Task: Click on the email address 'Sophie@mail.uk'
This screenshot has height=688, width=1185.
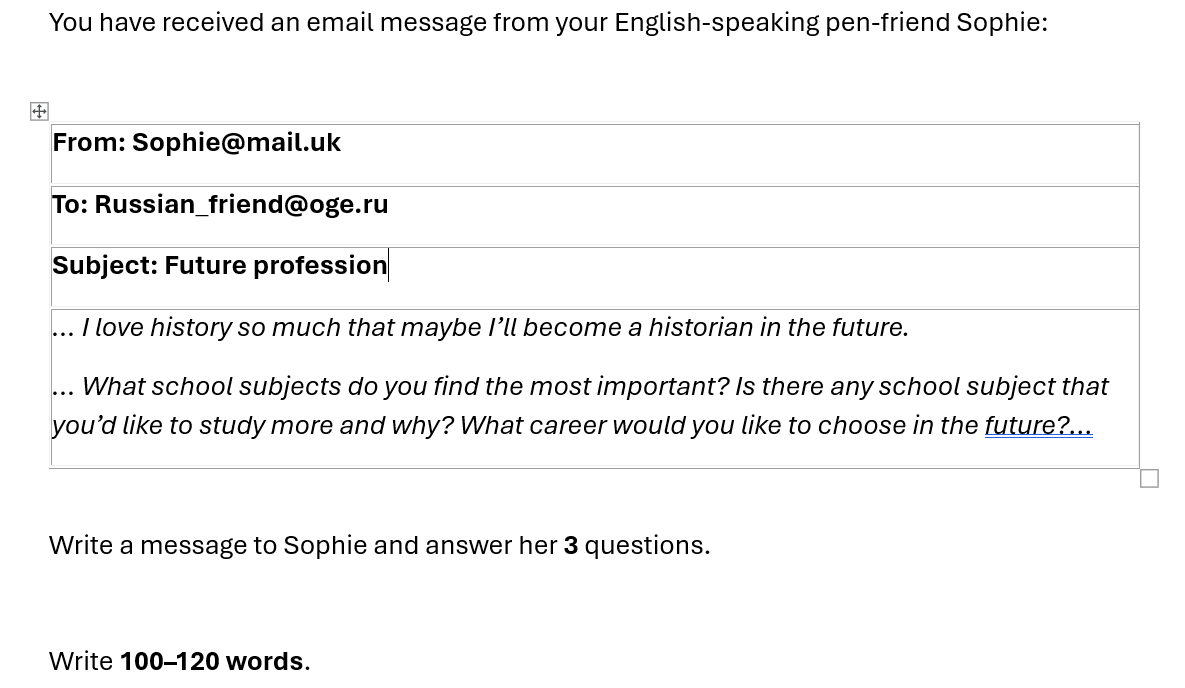Action: coord(236,143)
